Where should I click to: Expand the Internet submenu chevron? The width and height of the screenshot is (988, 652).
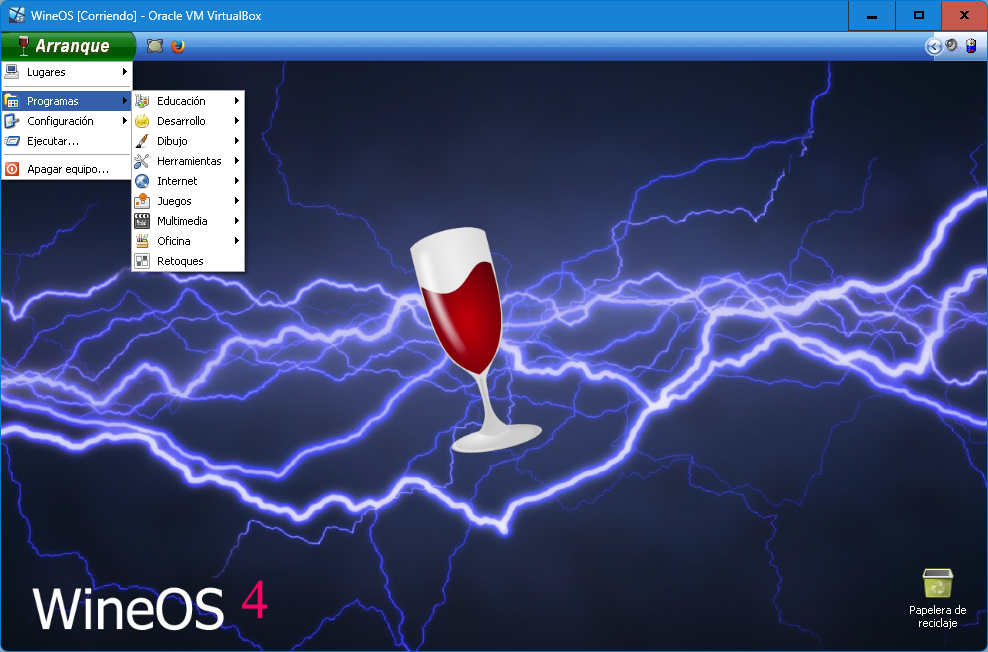coord(238,181)
